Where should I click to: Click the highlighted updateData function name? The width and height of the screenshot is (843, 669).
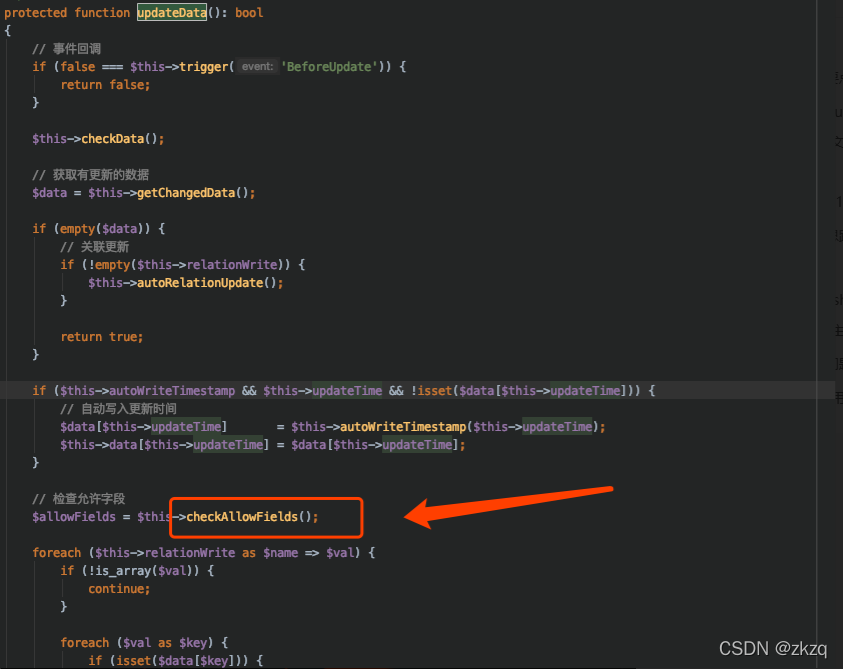pos(172,12)
